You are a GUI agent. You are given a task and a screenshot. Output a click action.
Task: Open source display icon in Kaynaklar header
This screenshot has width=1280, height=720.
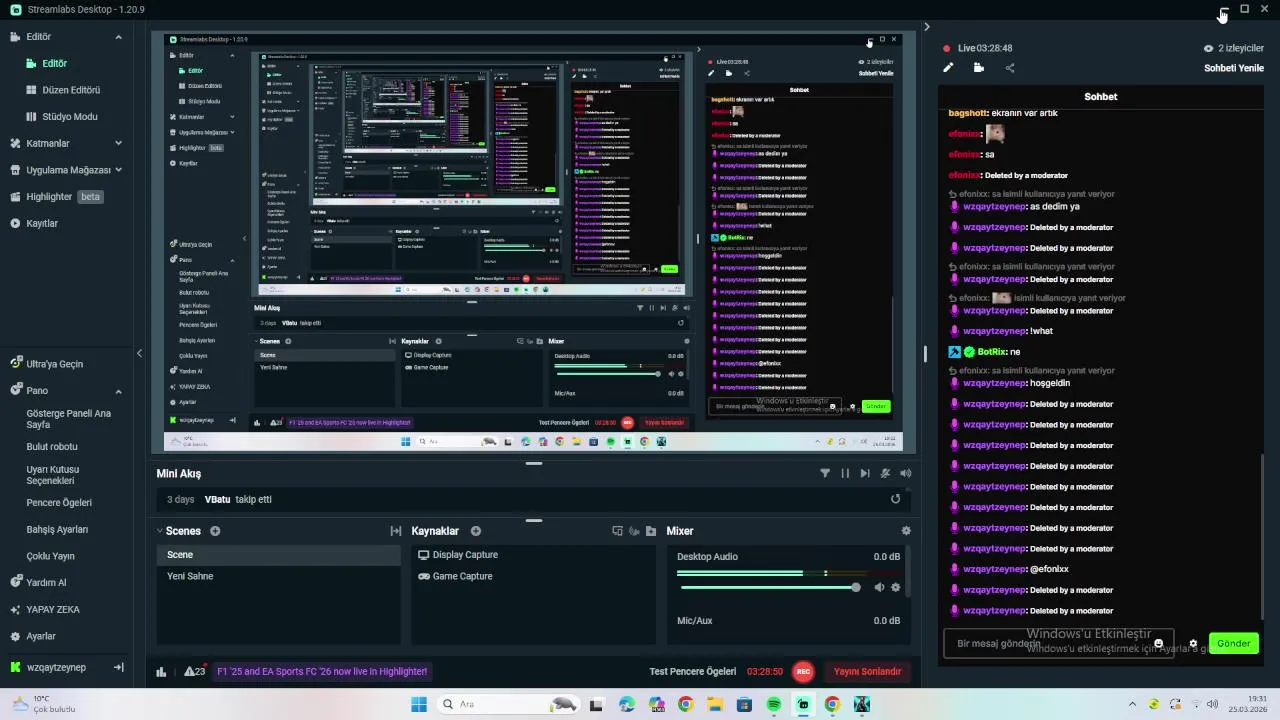[617, 531]
